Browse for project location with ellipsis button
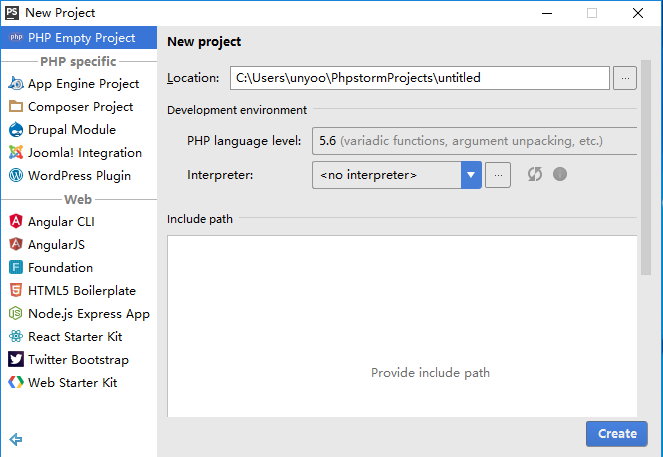The height and width of the screenshot is (457, 663). (x=625, y=78)
